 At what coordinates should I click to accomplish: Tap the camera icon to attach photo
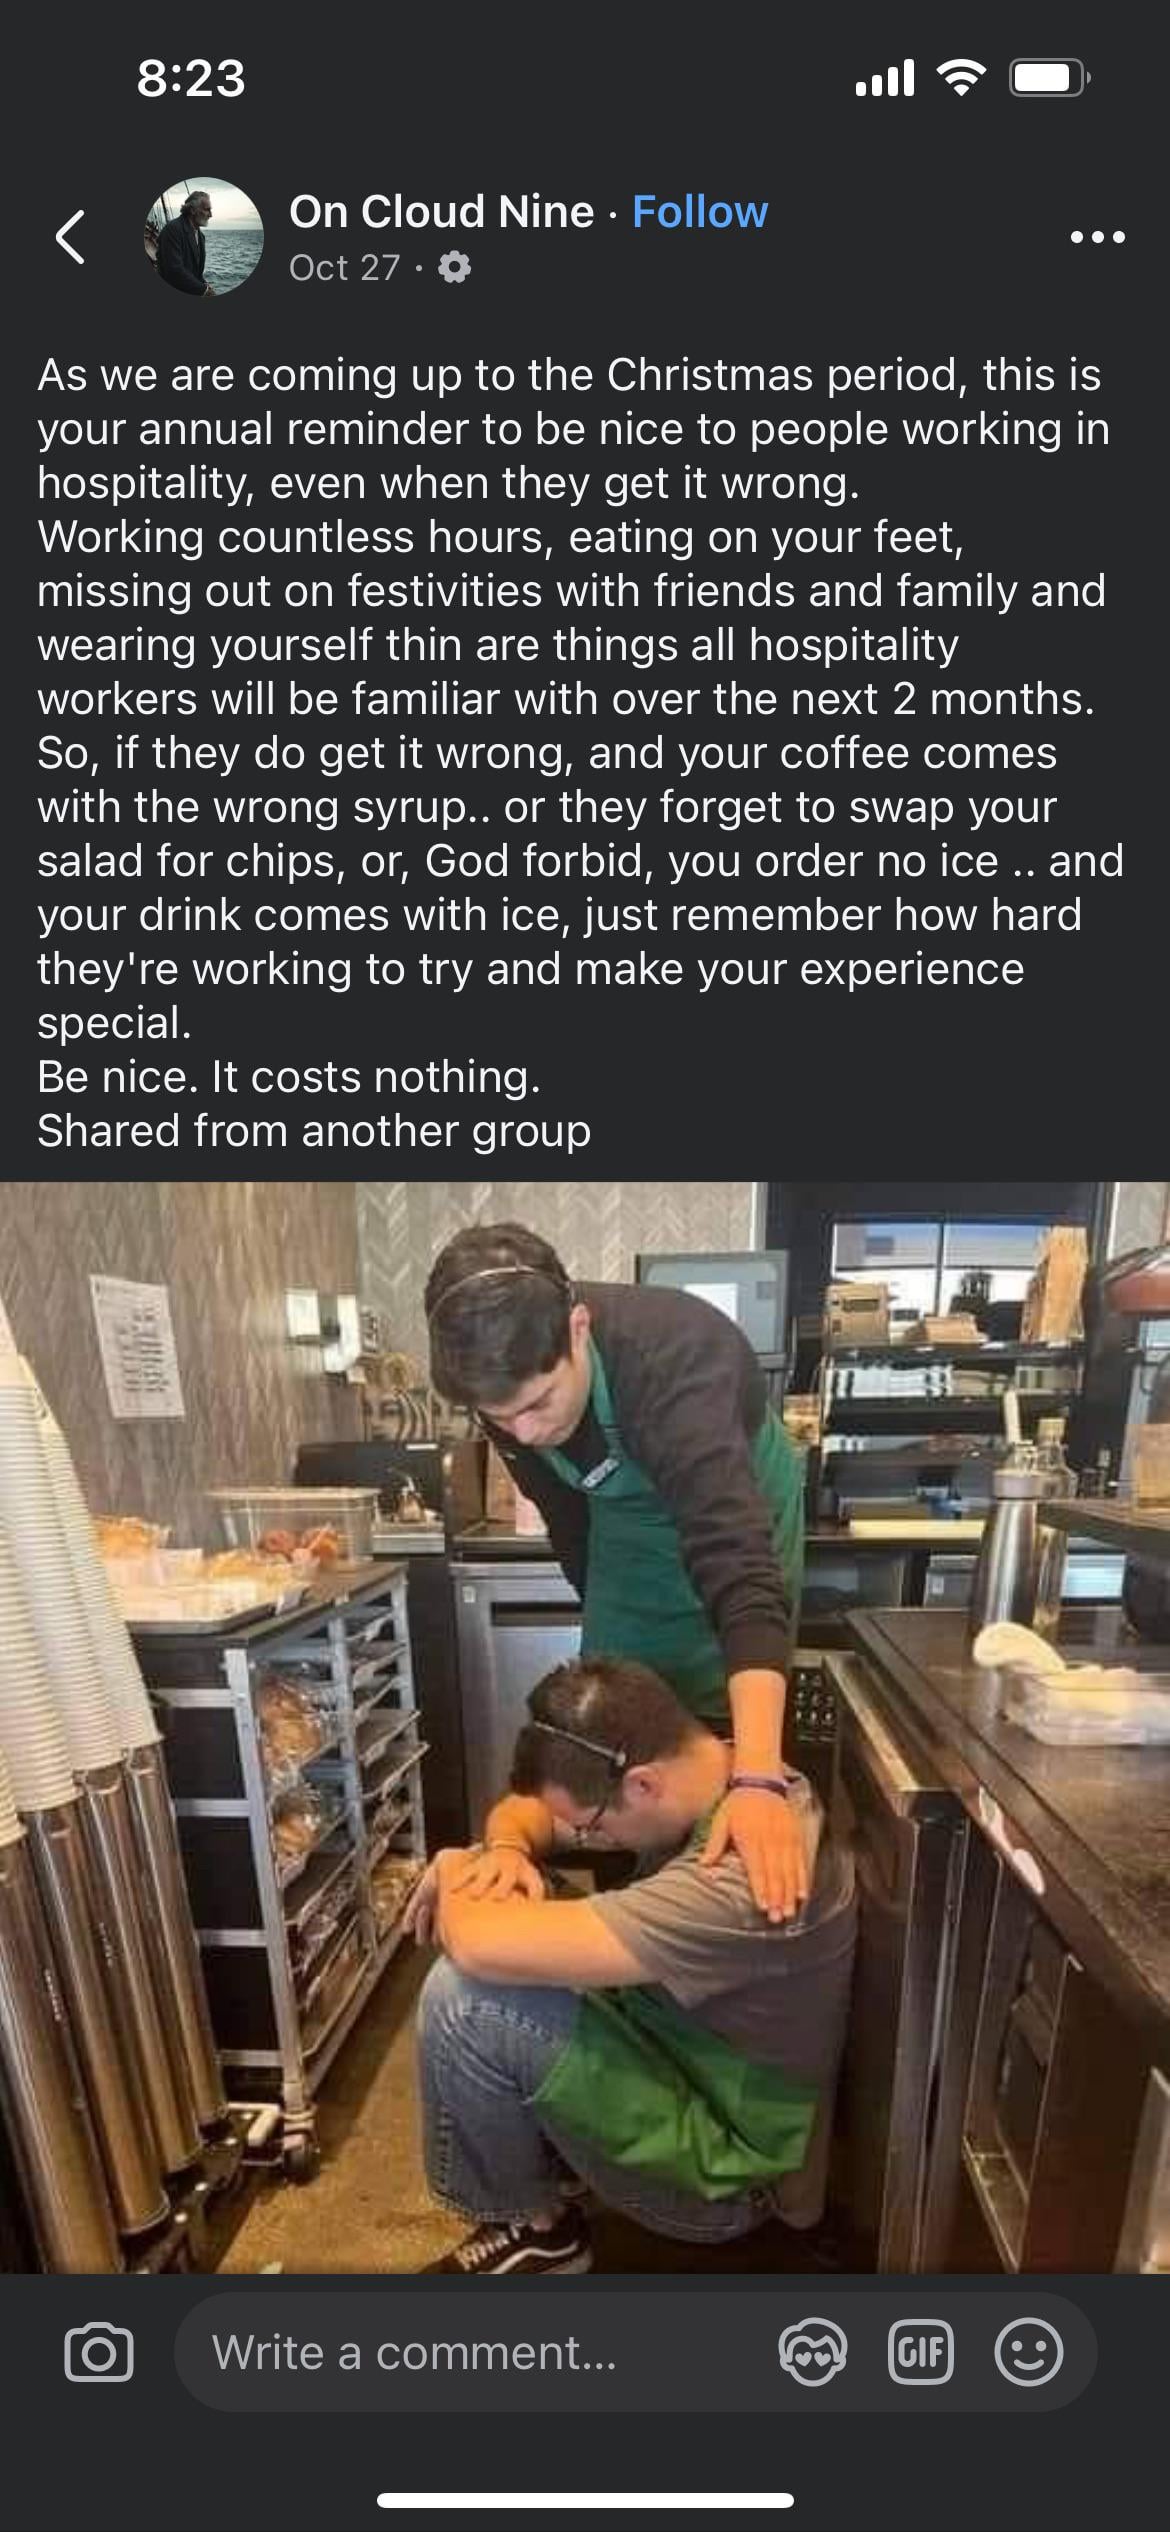[98, 2352]
